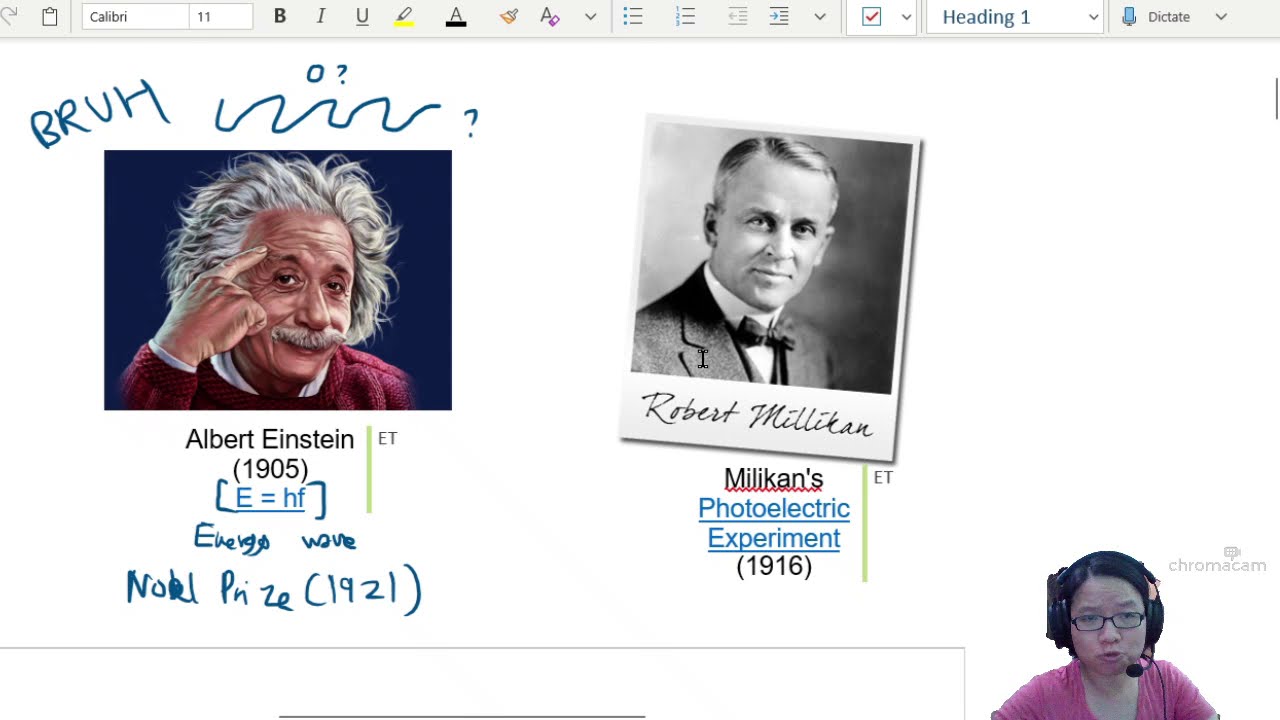
Task: Click the Dictate microphone button
Action: point(1157,16)
